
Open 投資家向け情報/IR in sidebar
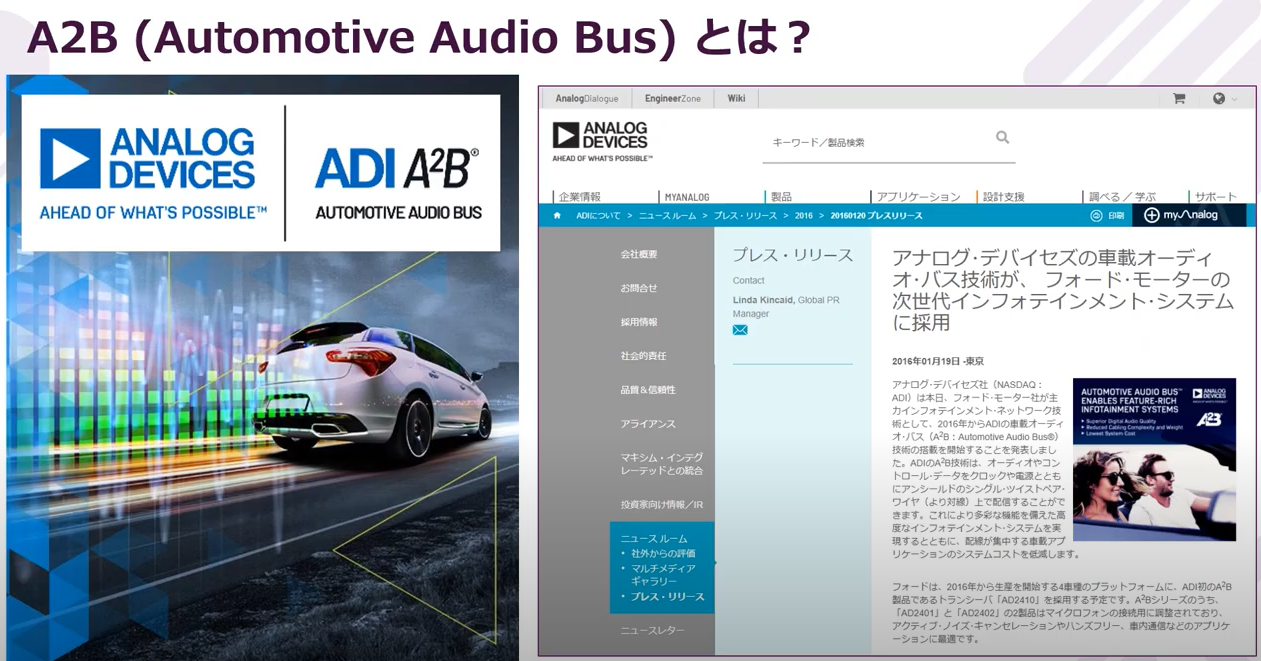click(662, 505)
